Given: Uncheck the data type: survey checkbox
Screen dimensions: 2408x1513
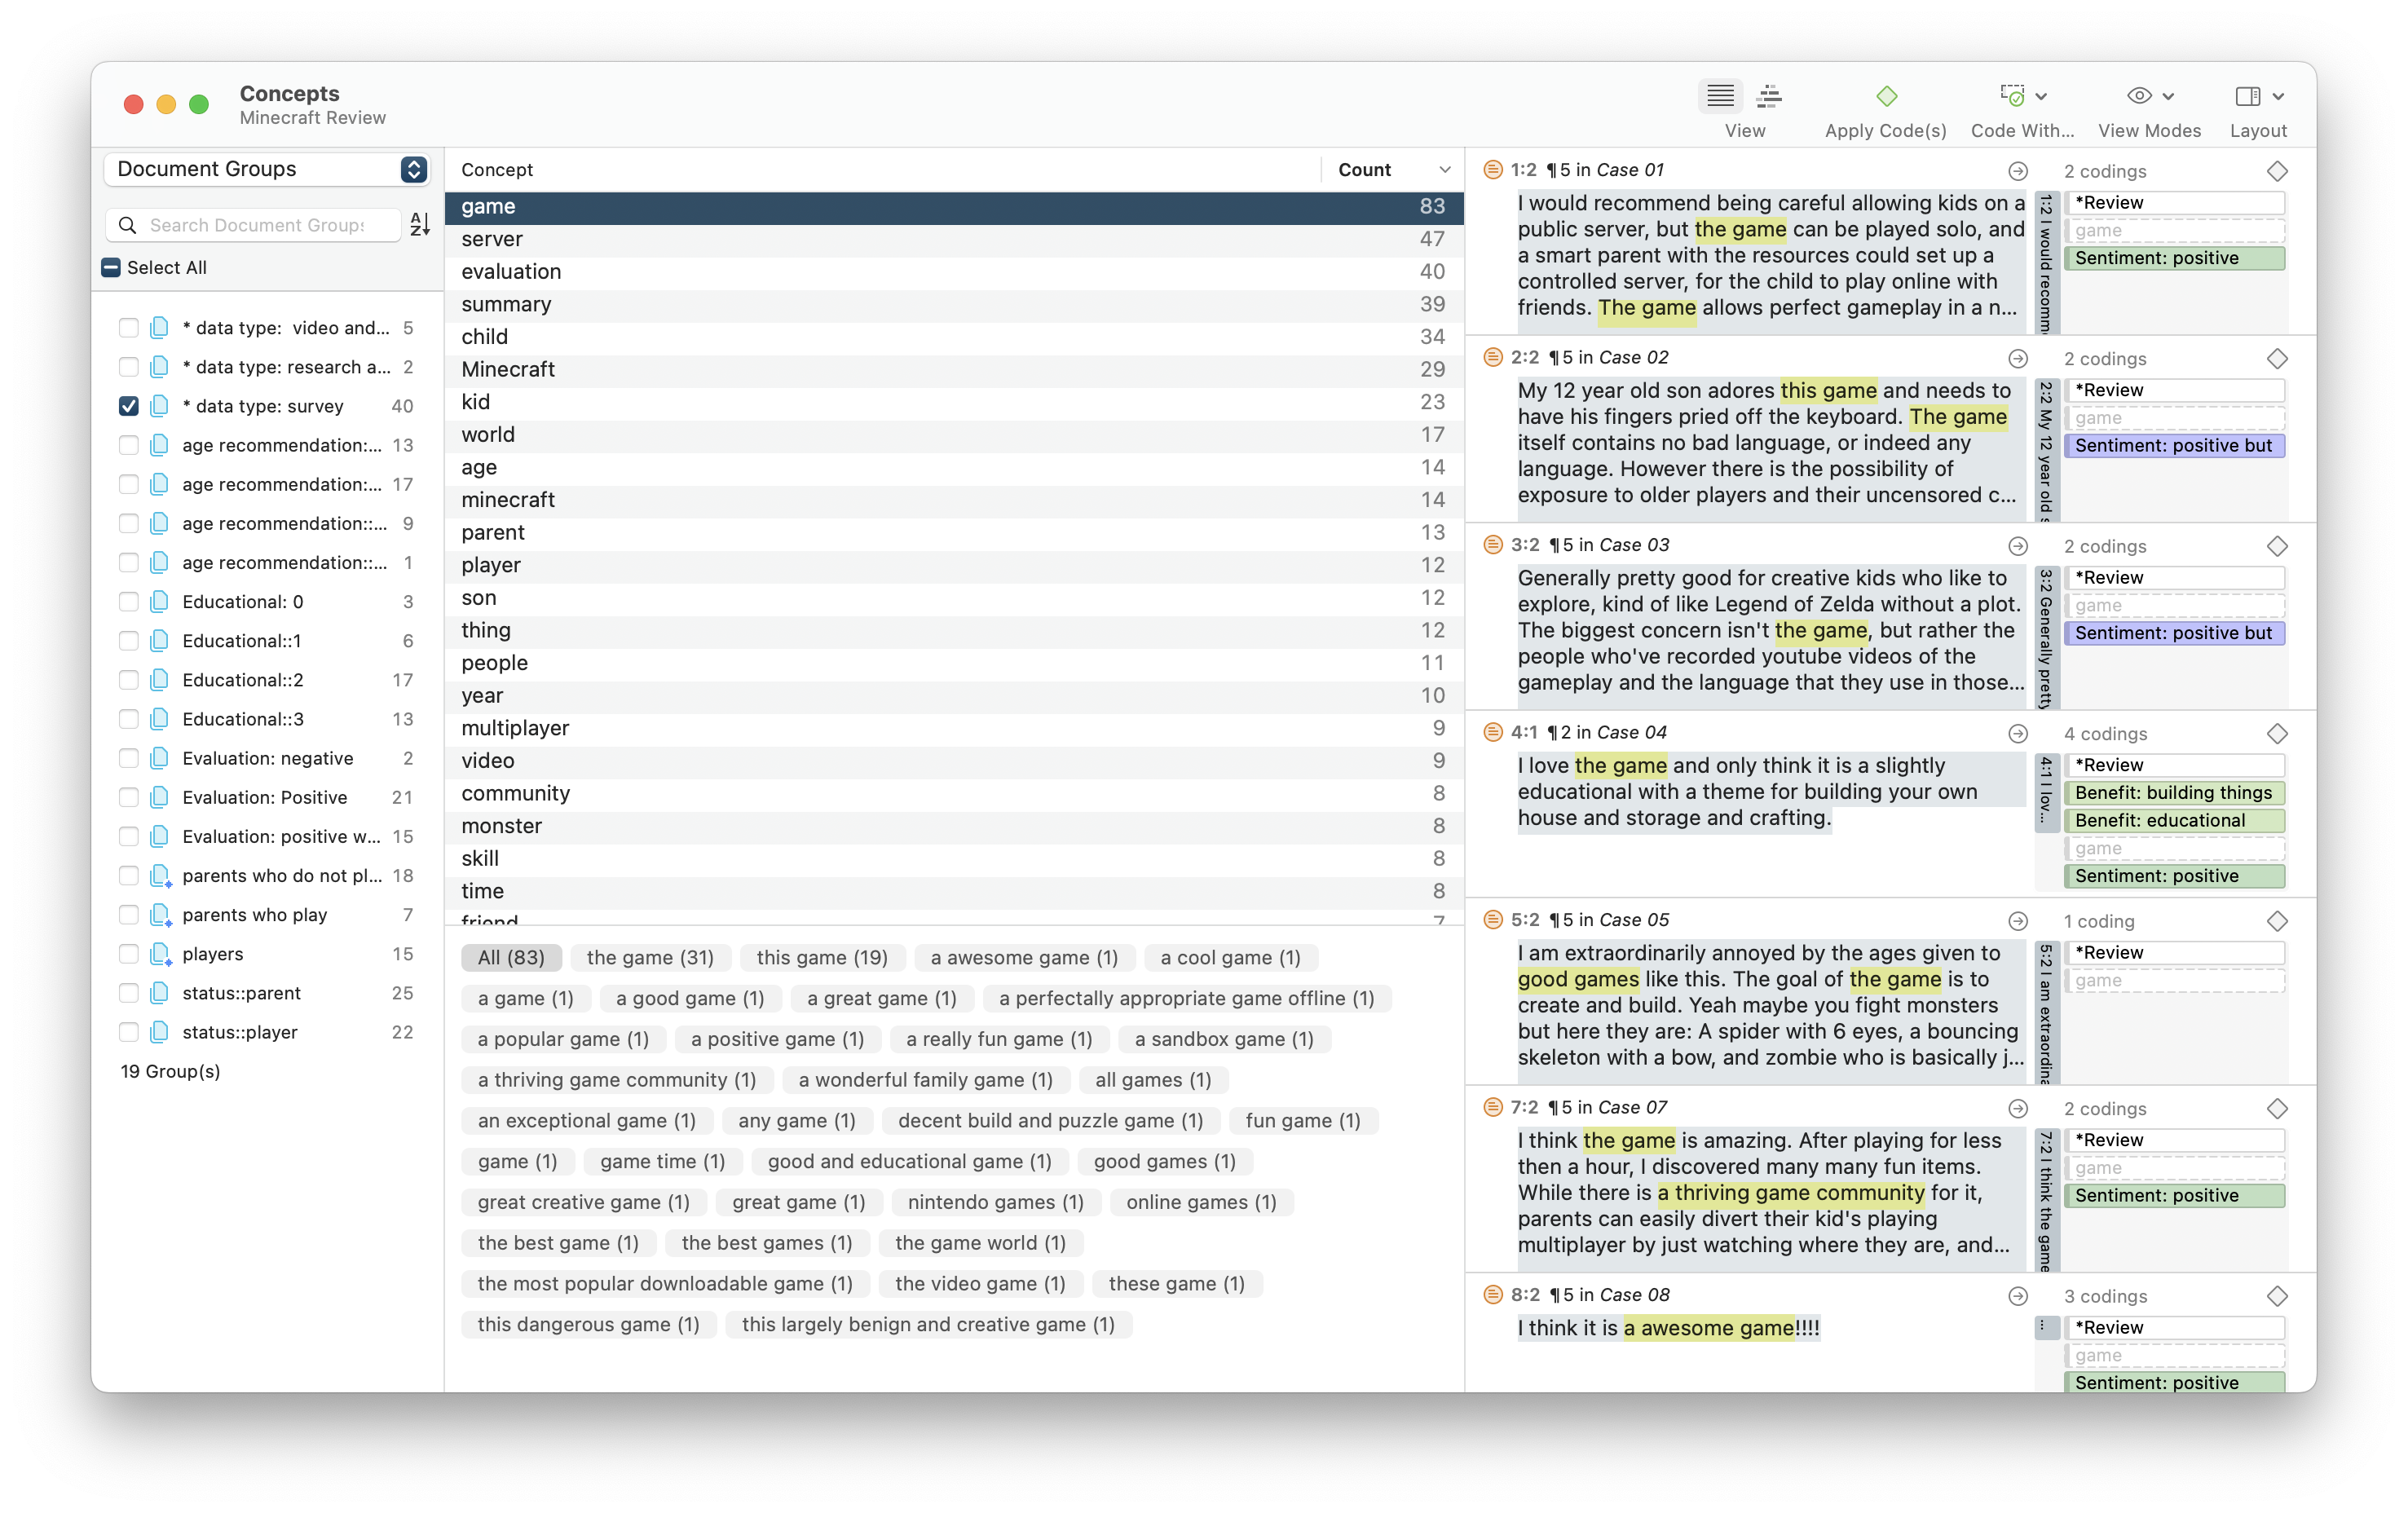Looking at the screenshot, I should click(x=129, y=406).
